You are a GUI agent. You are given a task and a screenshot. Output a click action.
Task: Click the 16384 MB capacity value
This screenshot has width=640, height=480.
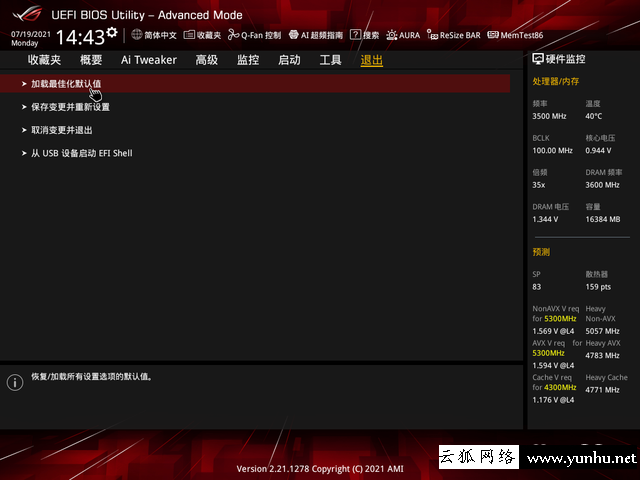603,219
